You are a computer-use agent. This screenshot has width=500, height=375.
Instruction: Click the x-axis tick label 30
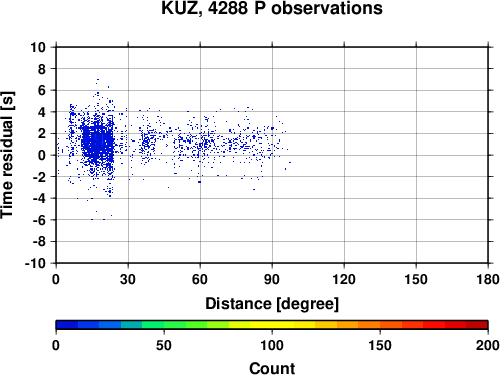(x=128, y=279)
